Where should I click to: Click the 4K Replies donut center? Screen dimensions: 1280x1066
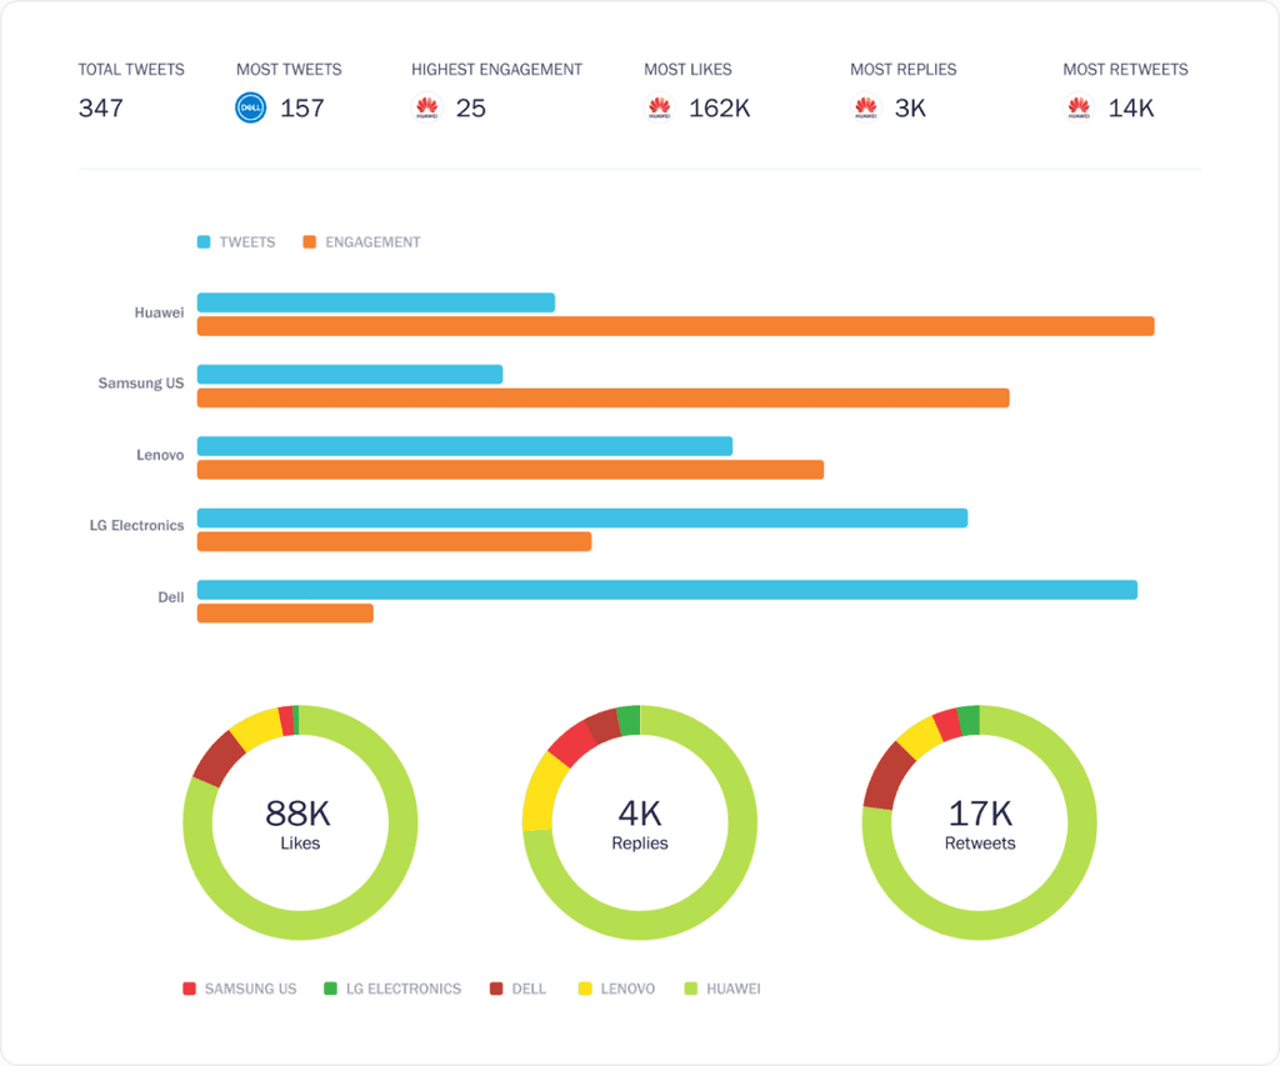[640, 823]
